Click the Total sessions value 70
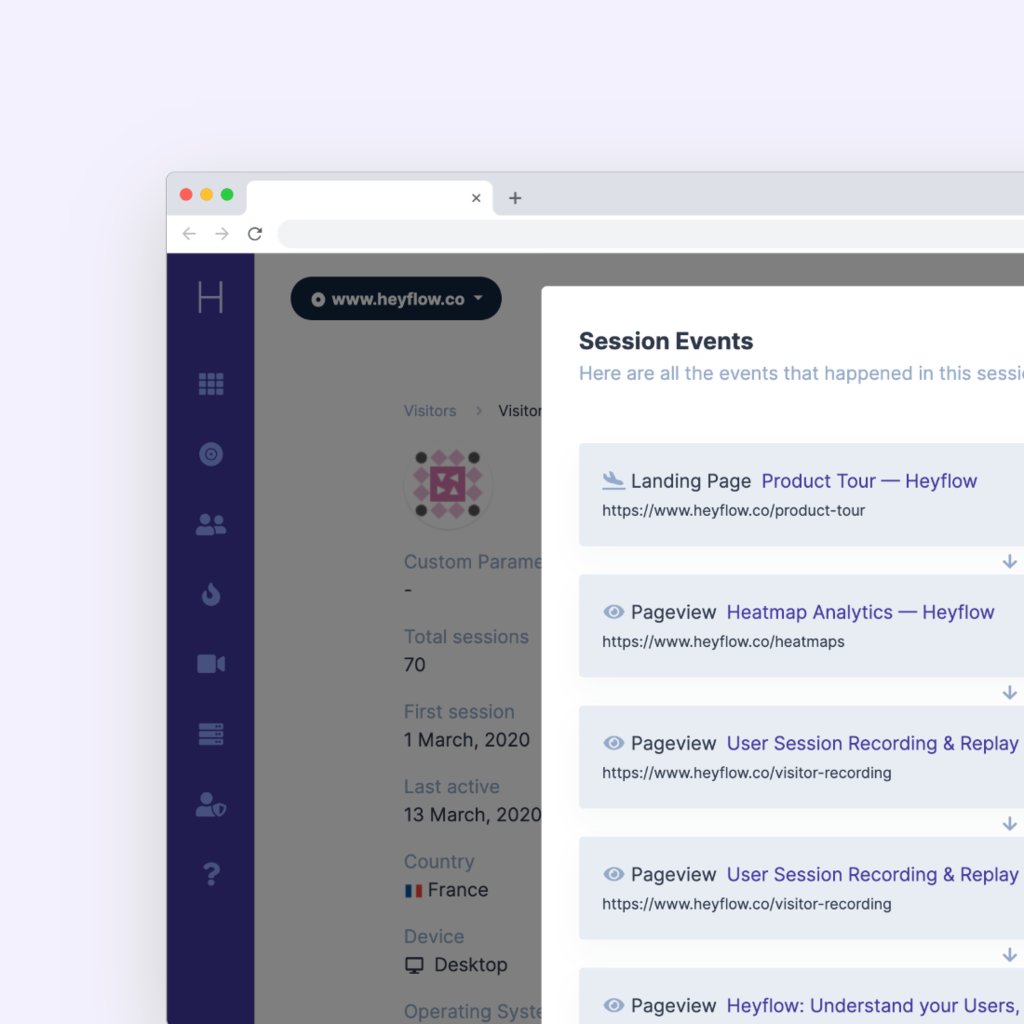Image resolution: width=1024 pixels, height=1024 pixels. [x=415, y=665]
